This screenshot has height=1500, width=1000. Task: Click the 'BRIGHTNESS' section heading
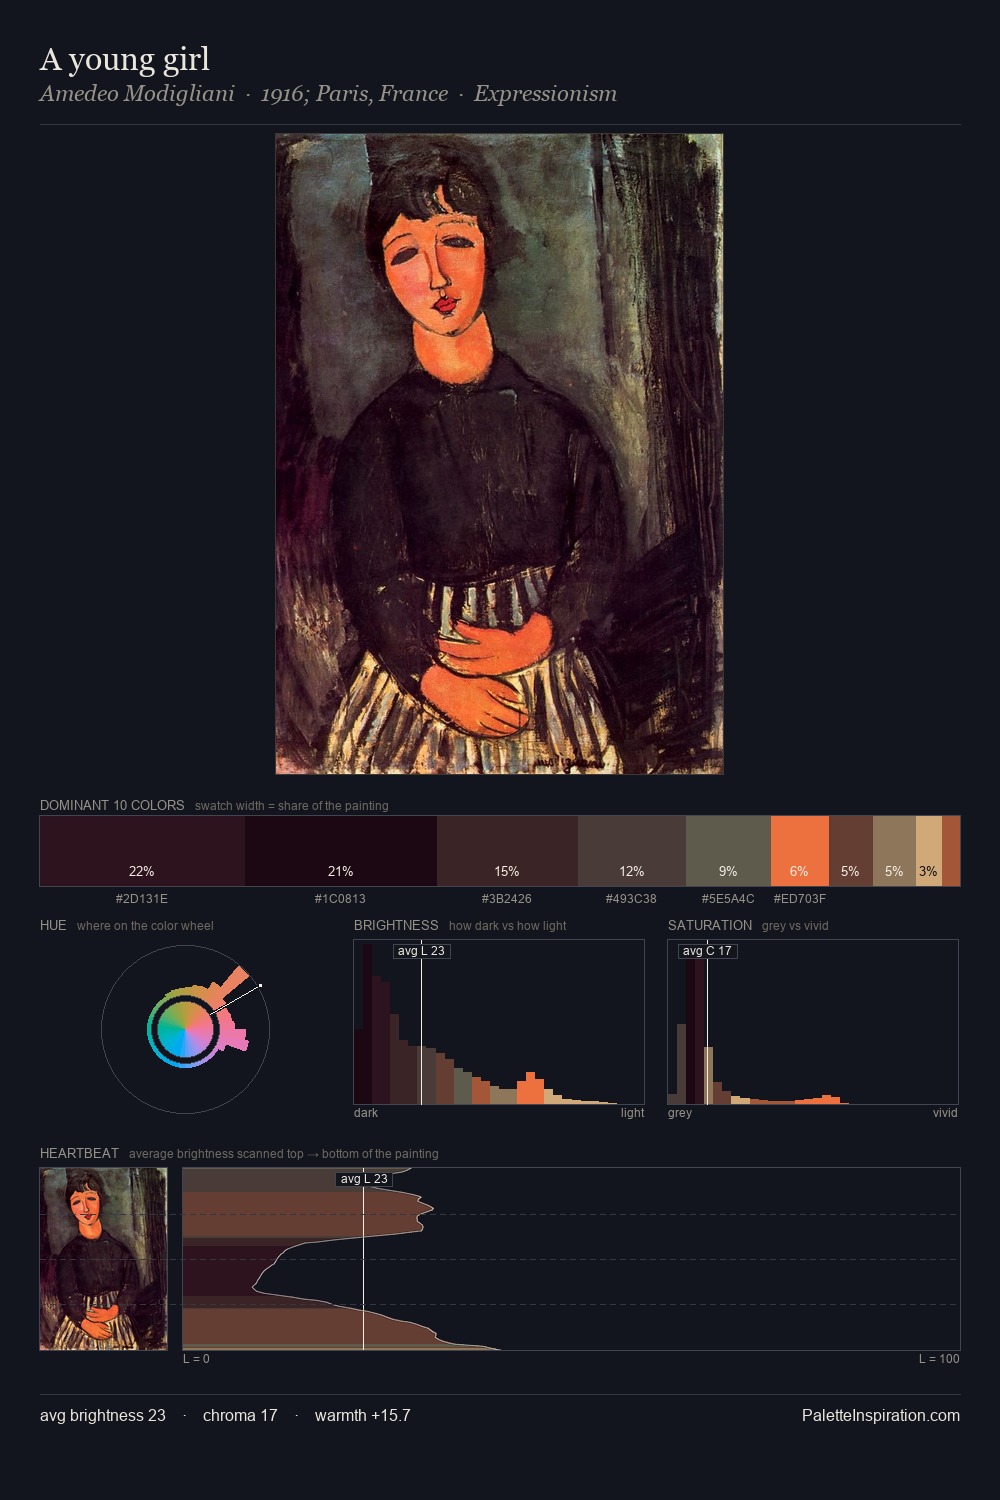click(396, 925)
